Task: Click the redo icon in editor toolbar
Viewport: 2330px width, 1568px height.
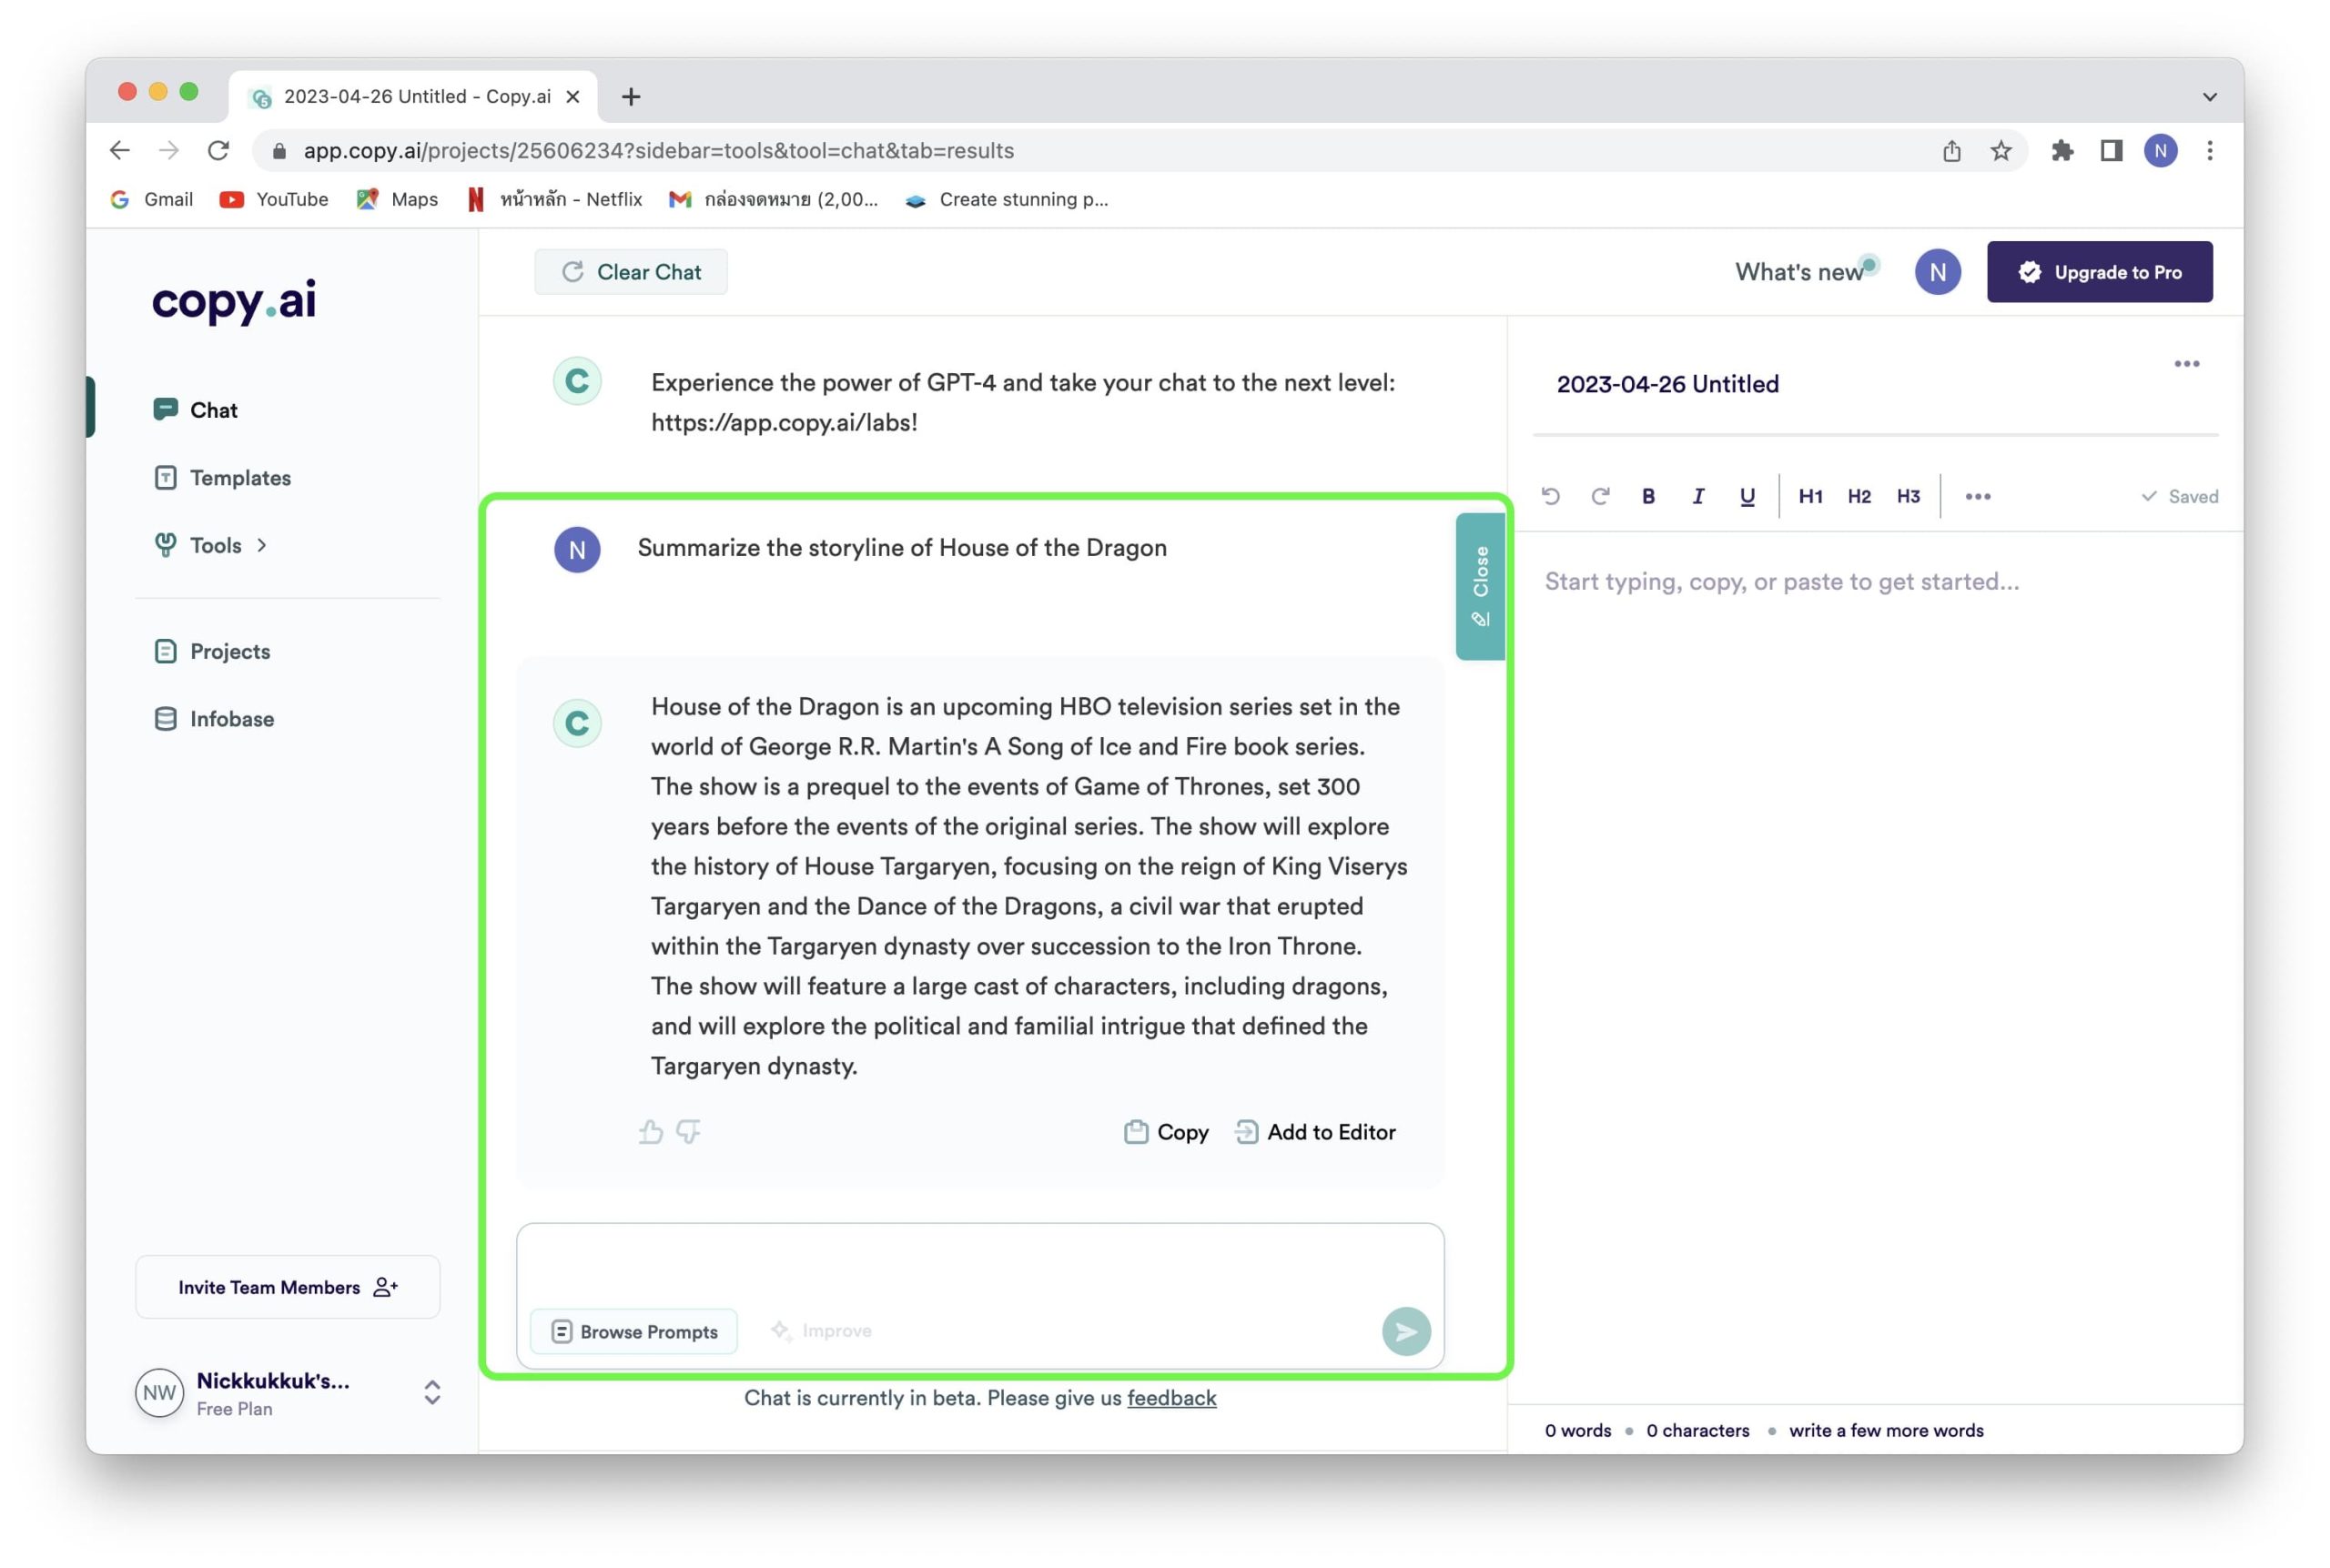Action: point(1600,497)
